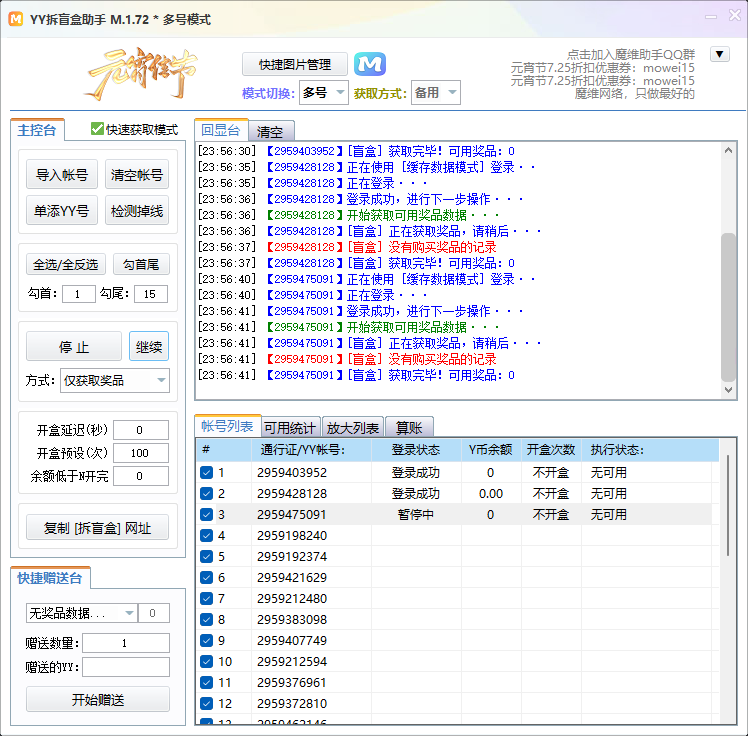Click the 导入帐号 button
The width and height of the screenshot is (748, 736).
point(62,174)
